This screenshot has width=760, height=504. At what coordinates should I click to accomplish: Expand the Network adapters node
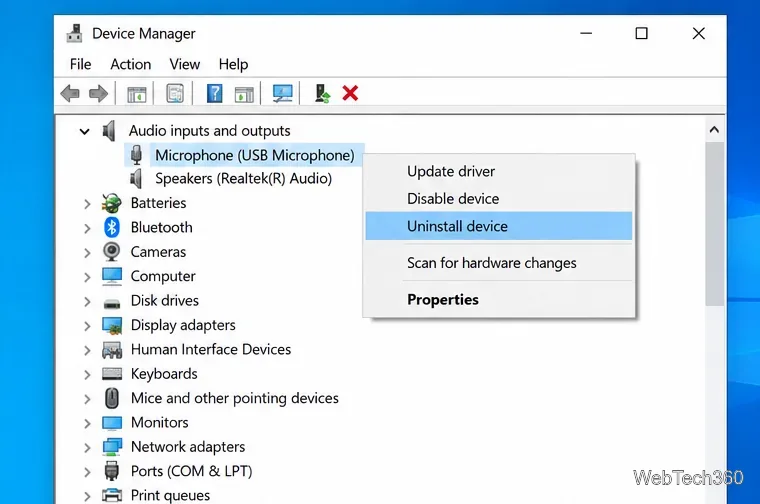pos(87,447)
